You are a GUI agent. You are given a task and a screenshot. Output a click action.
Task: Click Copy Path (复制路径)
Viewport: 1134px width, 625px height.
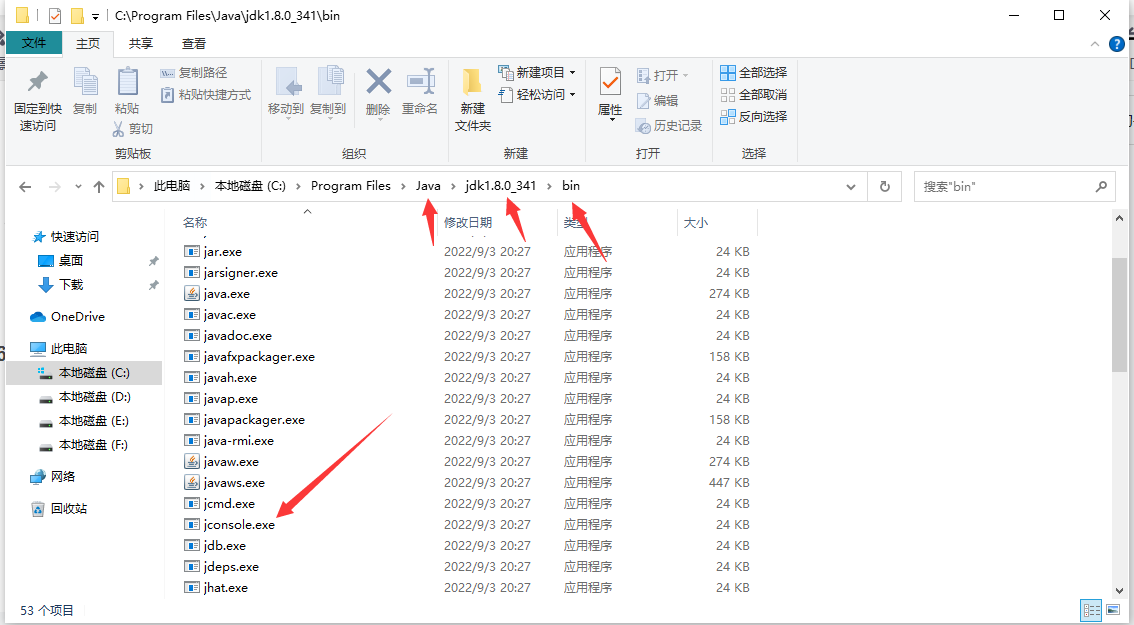pyautogui.click(x=194, y=72)
